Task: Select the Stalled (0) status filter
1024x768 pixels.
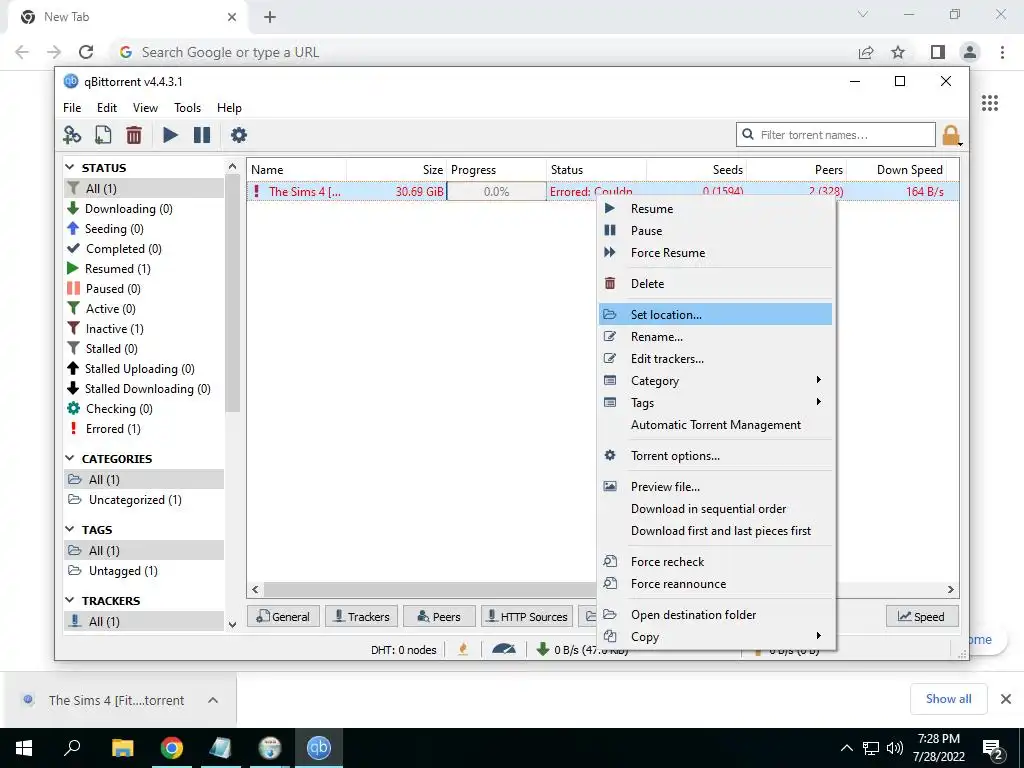Action: (x=111, y=349)
